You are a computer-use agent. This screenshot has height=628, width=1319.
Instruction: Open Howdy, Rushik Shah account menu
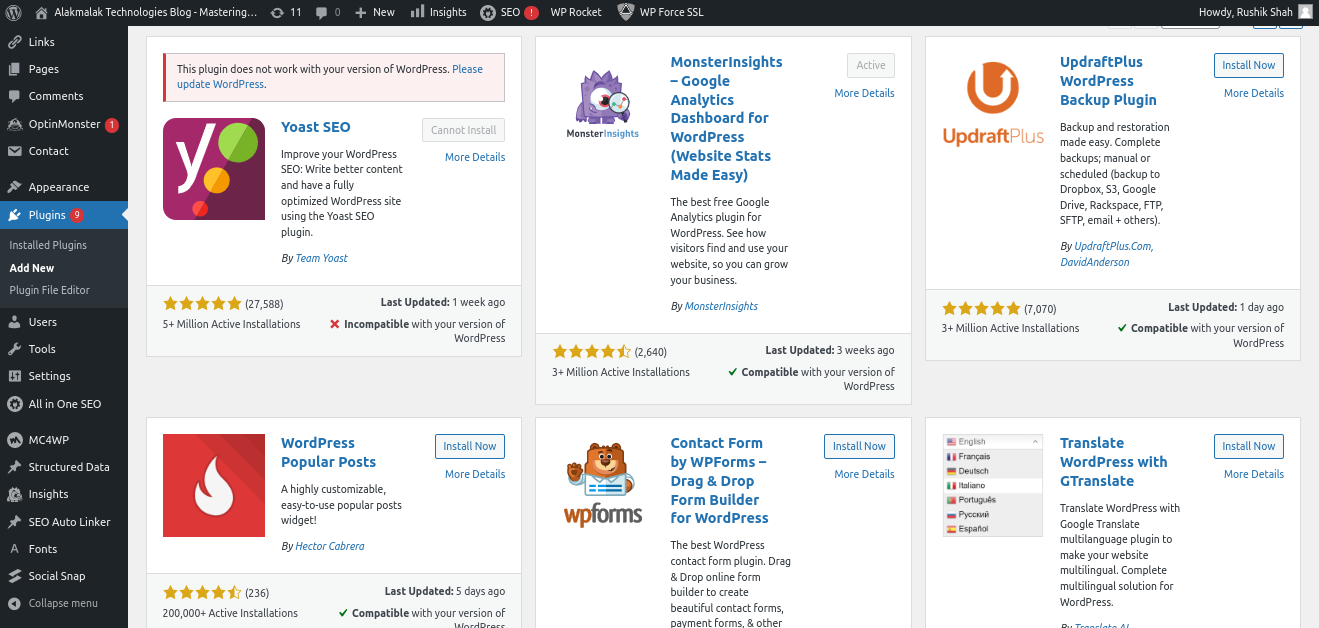pyautogui.click(x=1255, y=12)
